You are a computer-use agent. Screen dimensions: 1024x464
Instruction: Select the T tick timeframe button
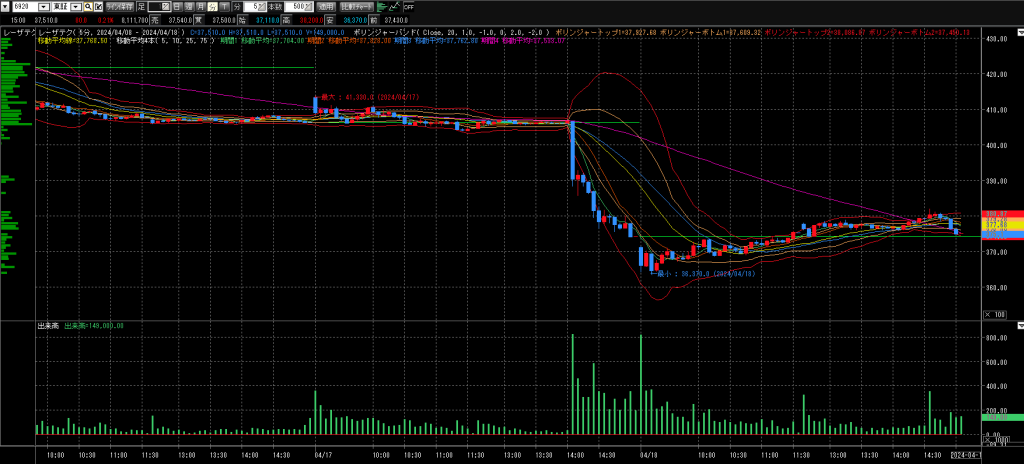click(224, 6)
